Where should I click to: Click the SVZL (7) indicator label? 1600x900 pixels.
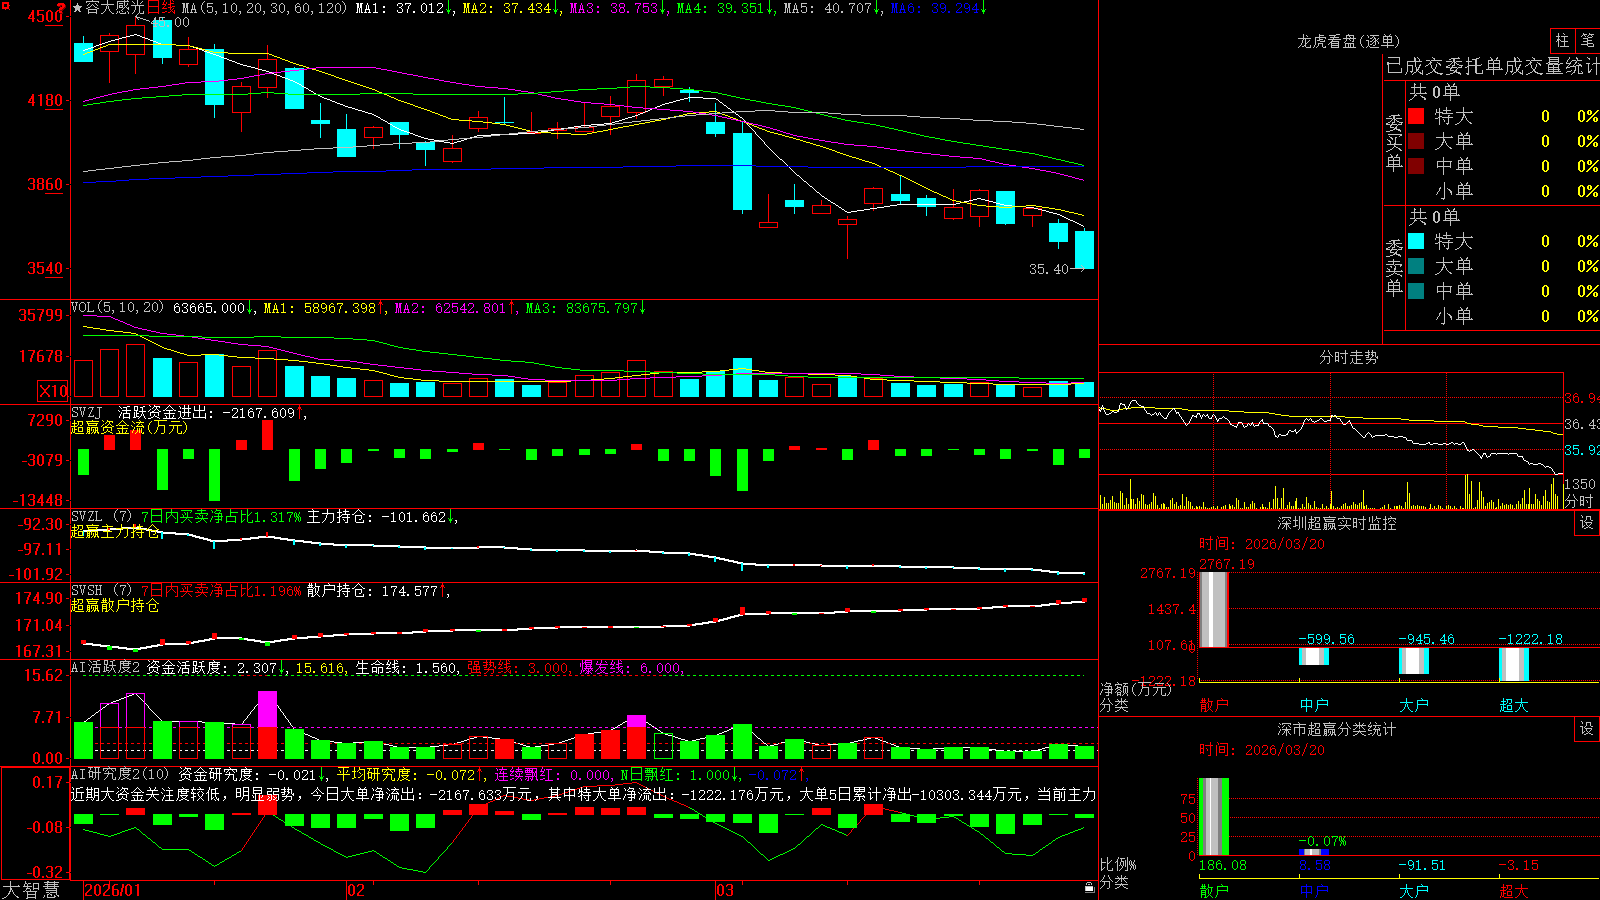click(101, 517)
